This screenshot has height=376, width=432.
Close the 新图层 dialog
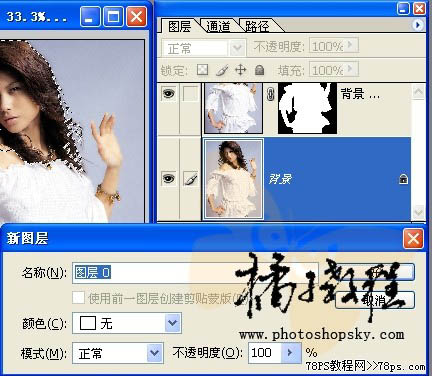tap(413, 239)
